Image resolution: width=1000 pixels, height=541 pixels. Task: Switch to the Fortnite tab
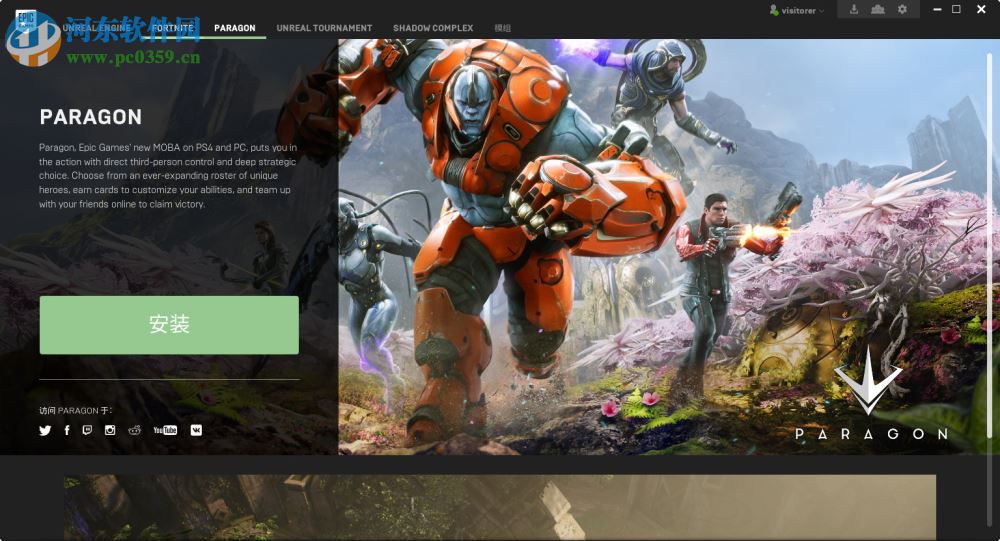click(172, 28)
